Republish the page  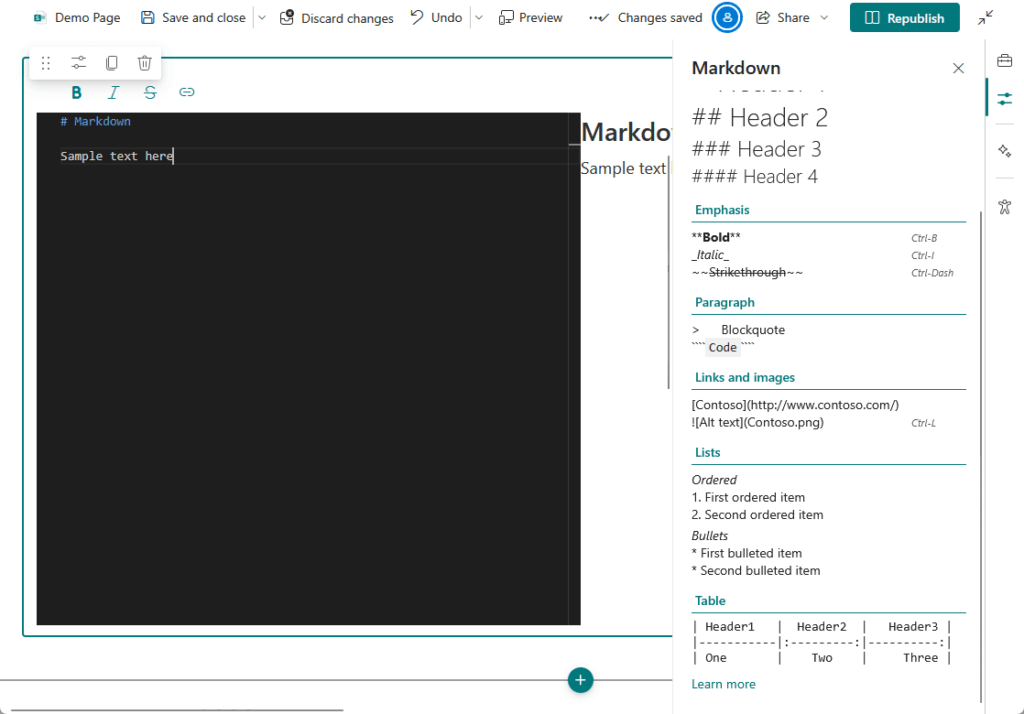coord(904,18)
